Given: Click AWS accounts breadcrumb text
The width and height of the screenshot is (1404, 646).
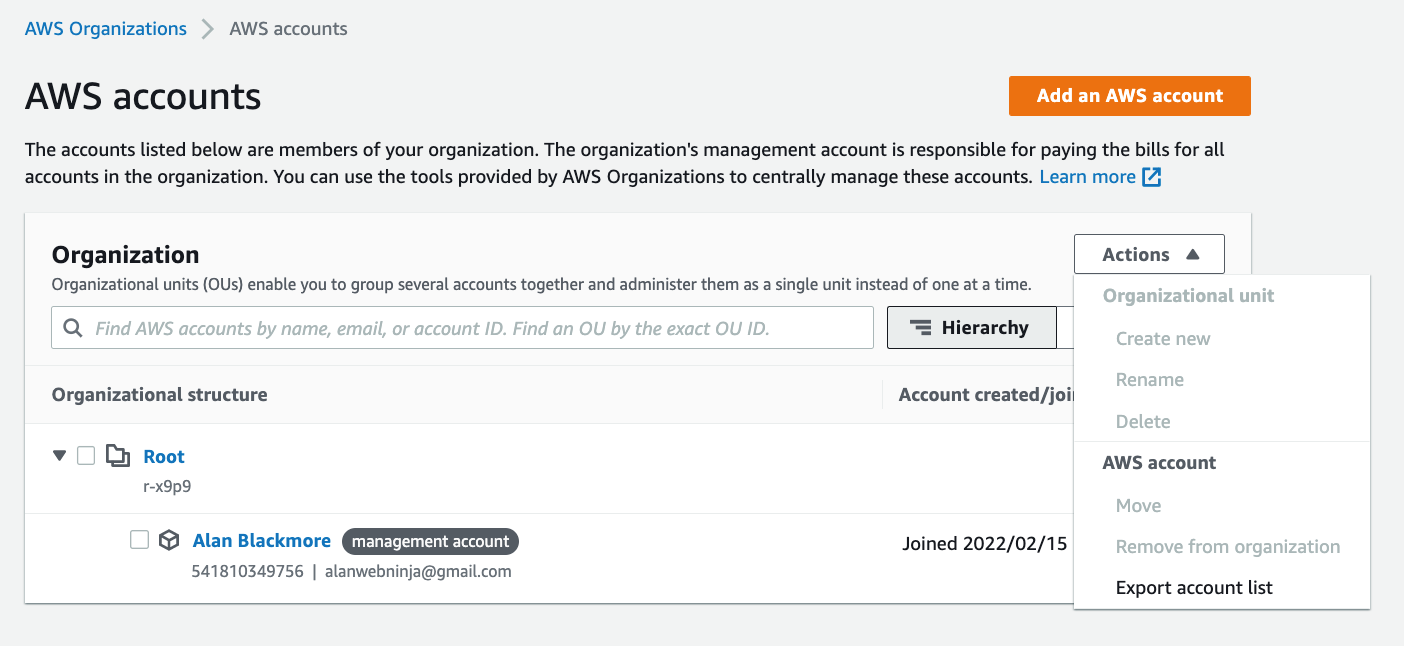Looking at the screenshot, I should pos(289,29).
